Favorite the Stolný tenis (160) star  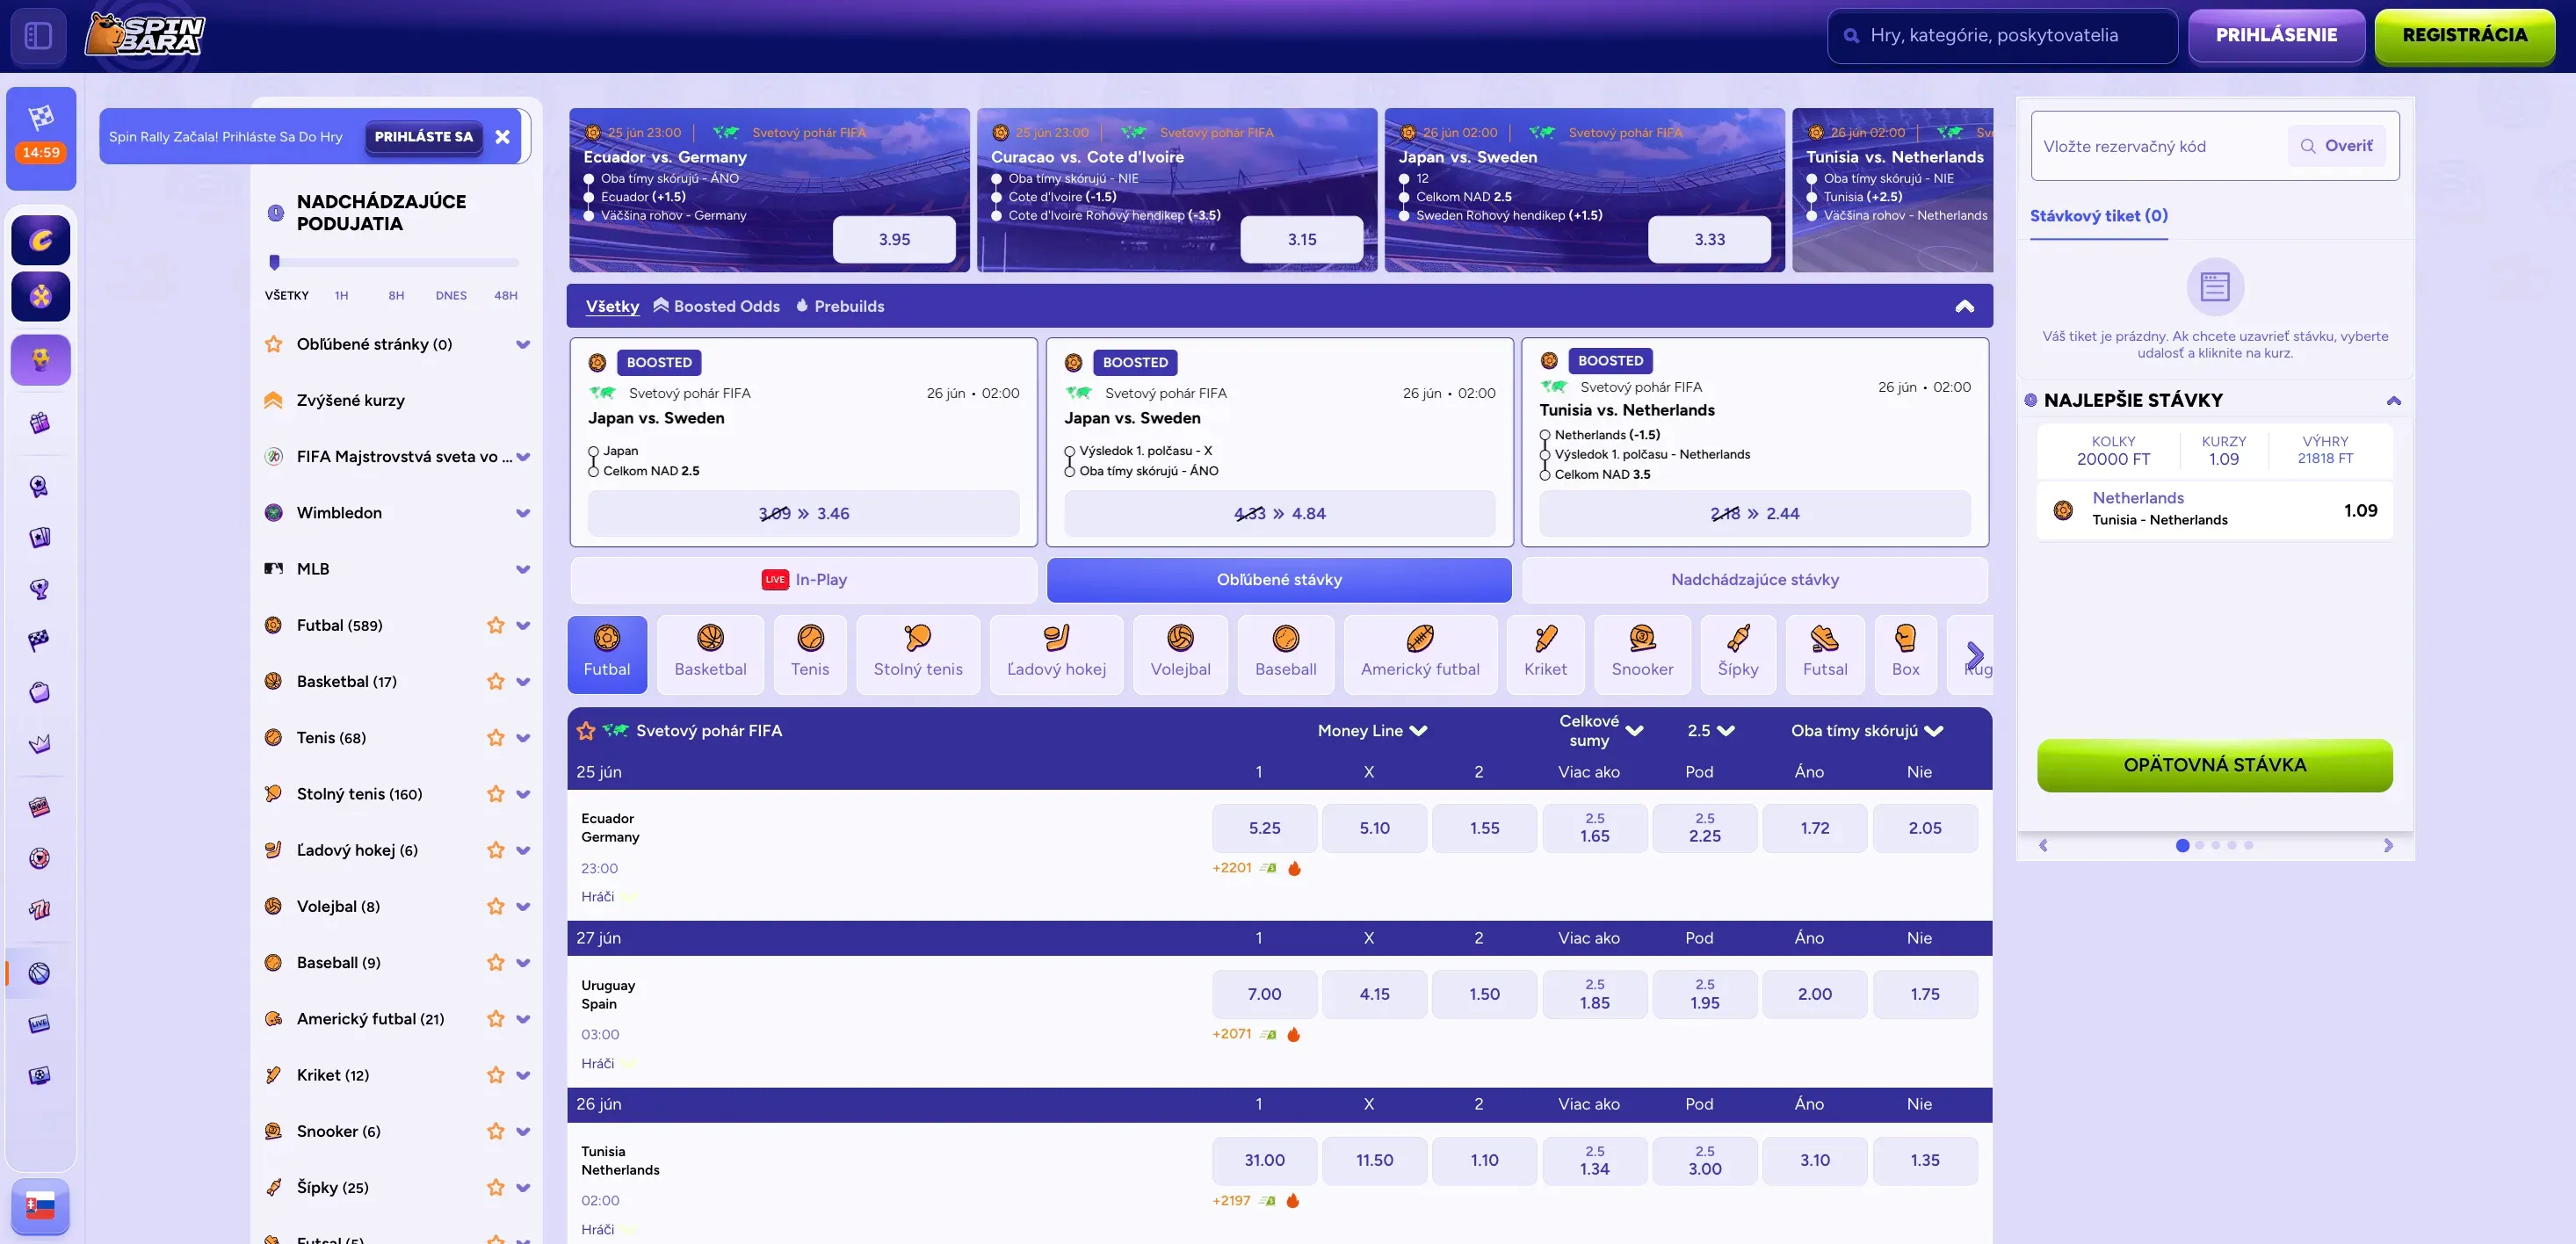coord(495,793)
